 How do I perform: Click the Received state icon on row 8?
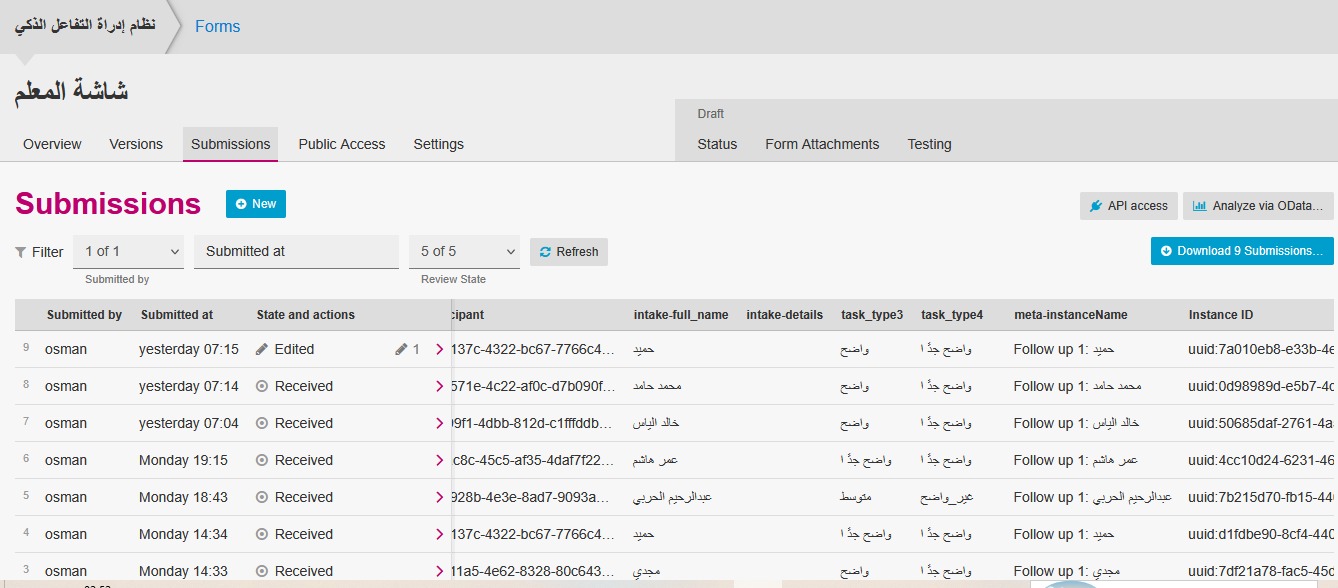(262, 386)
